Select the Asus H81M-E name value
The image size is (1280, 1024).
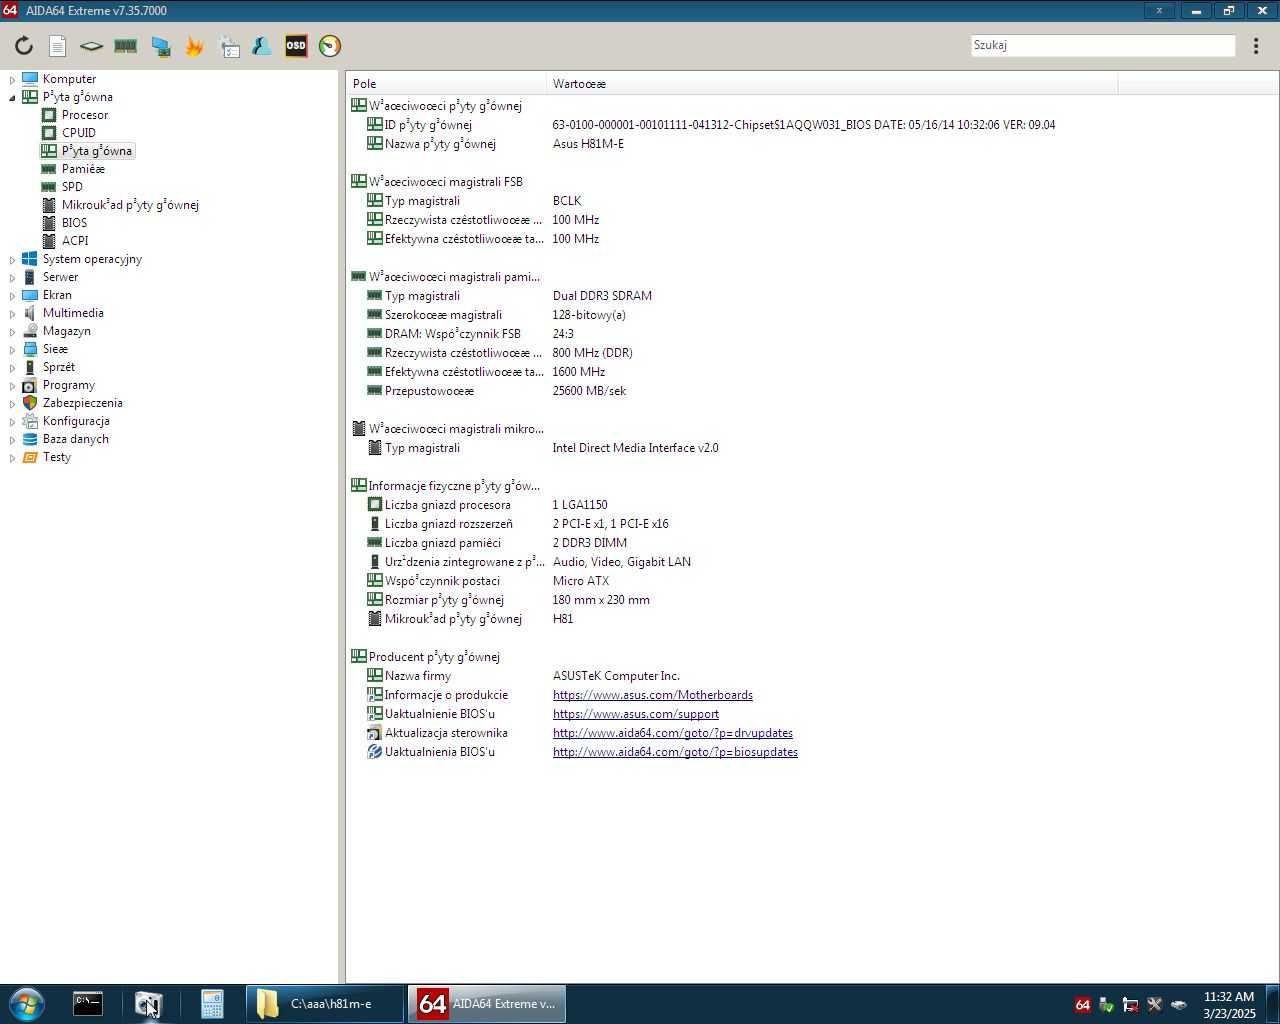[x=588, y=144]
